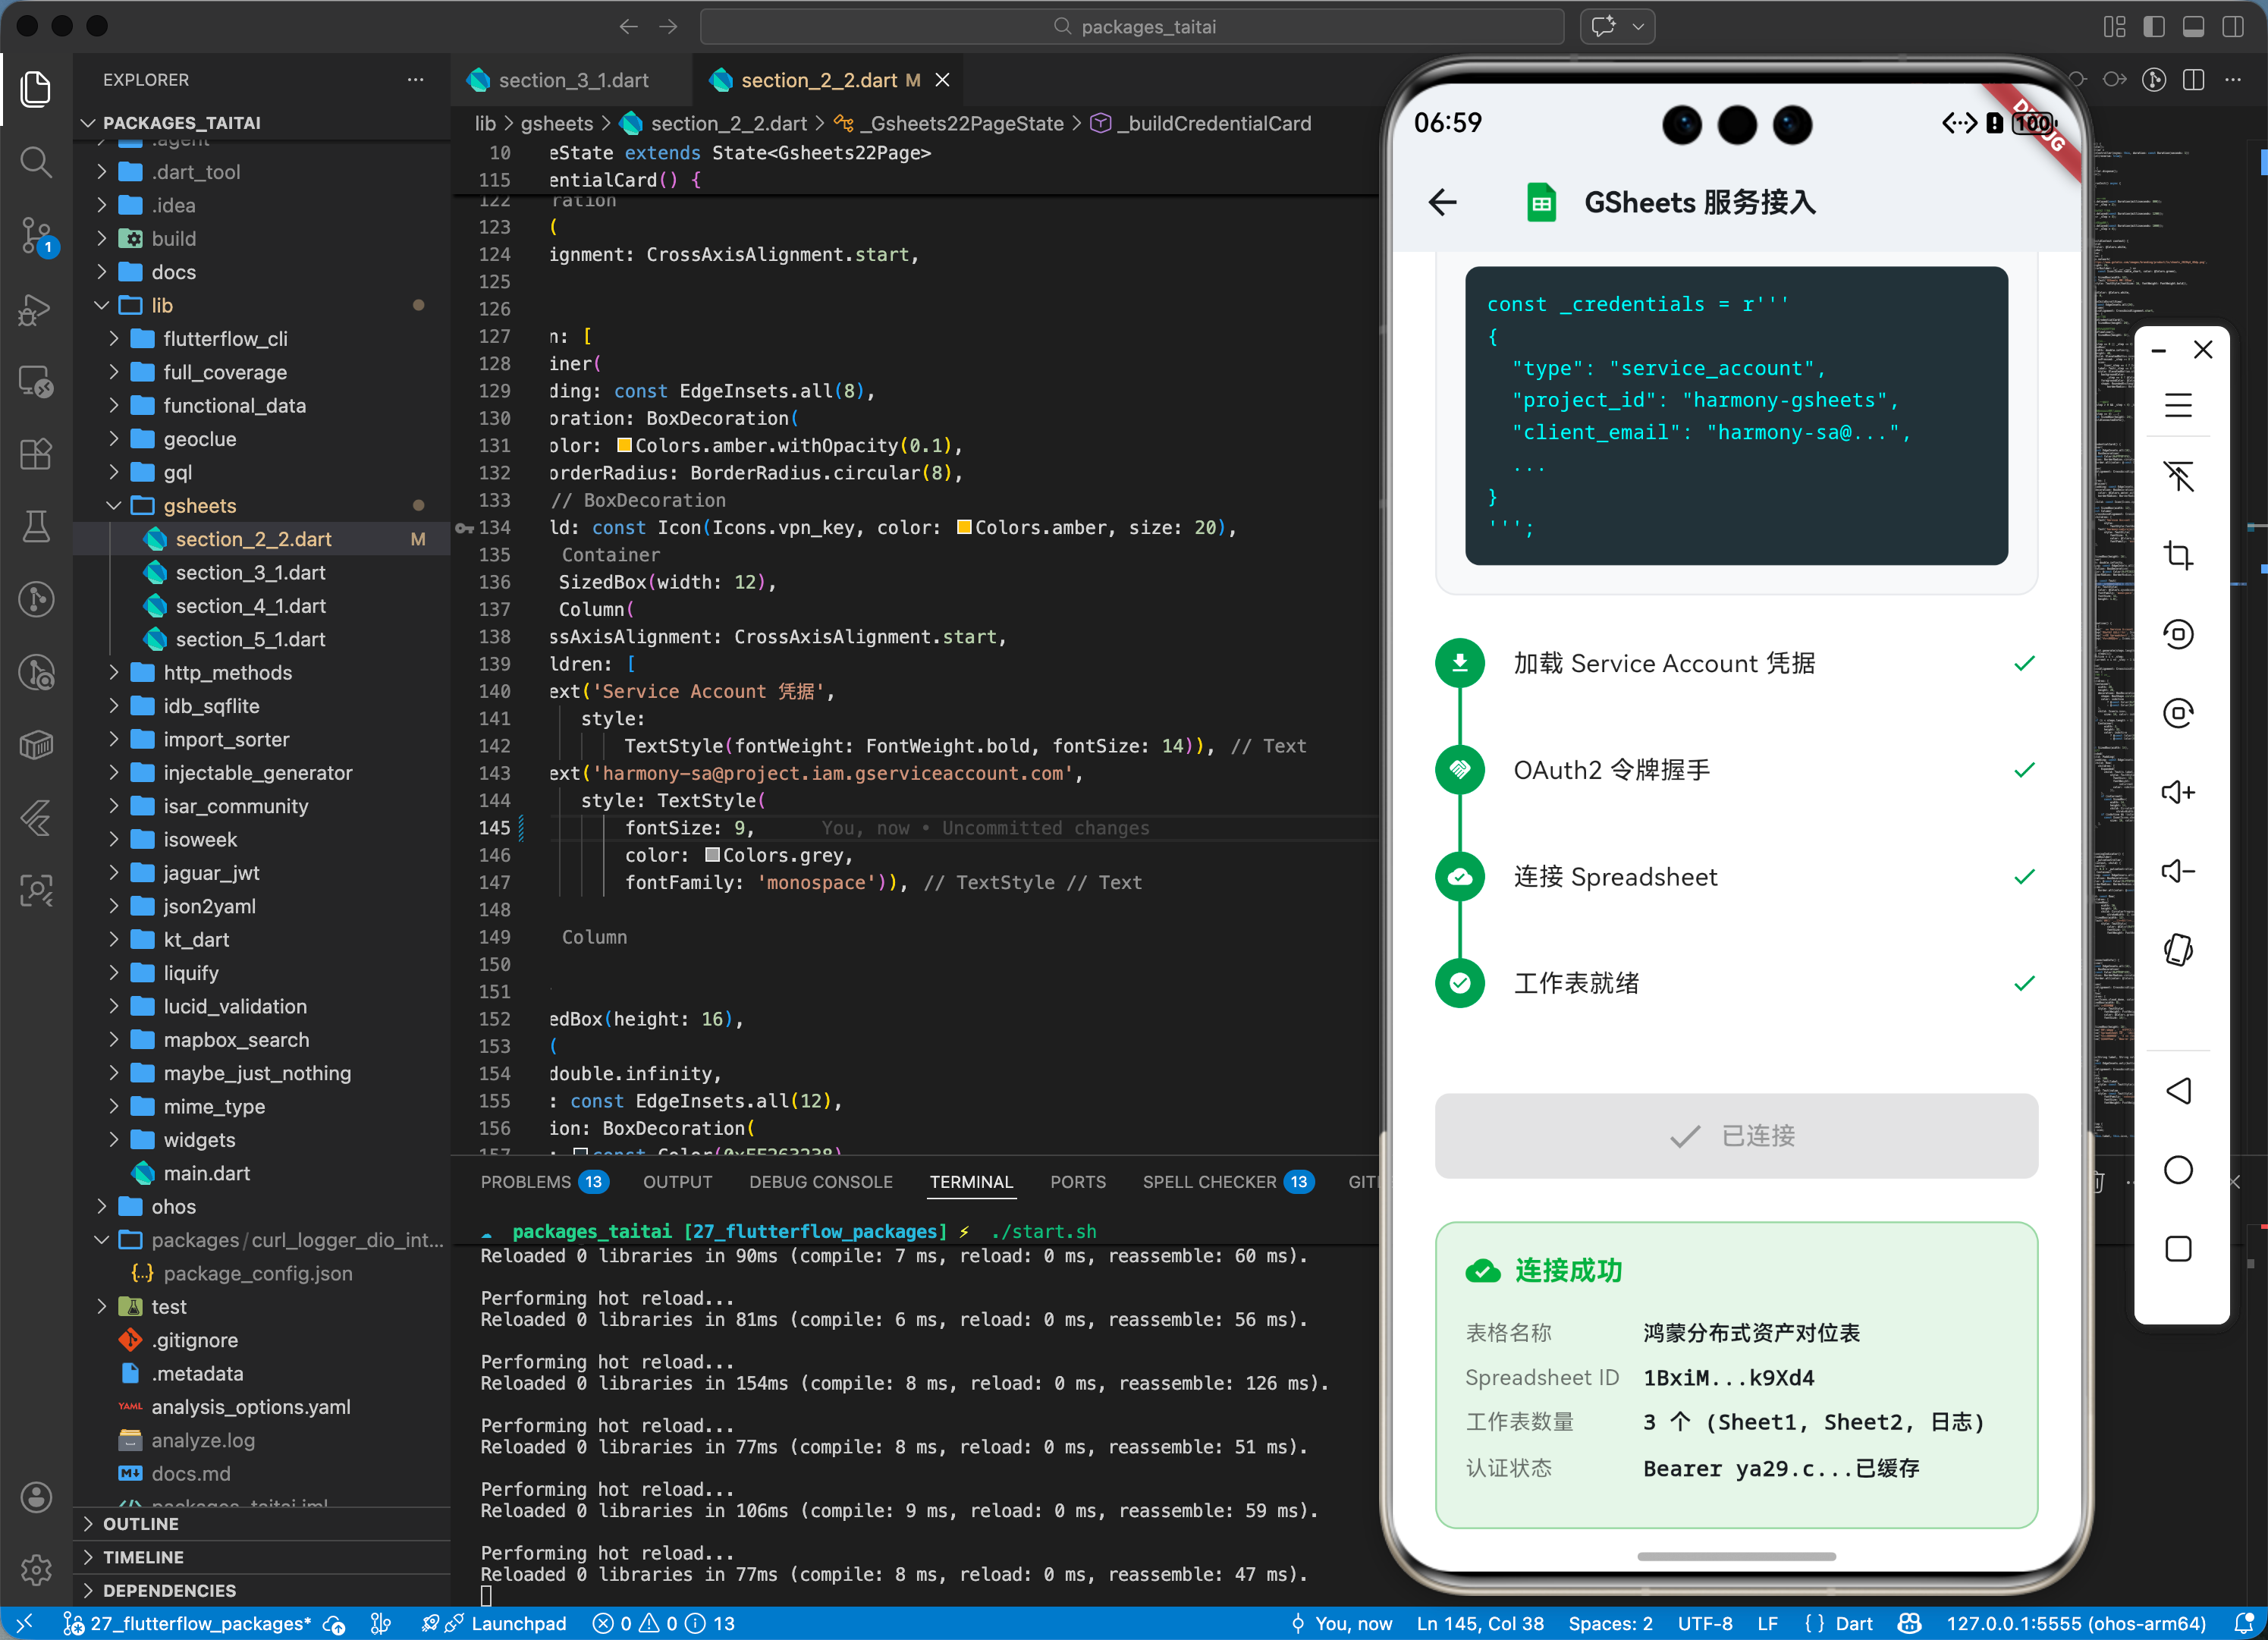This screenshot has width=2268, height=1640.
Task: Click the Colors.amber swatch on line 134
Action: click(964, 528)
